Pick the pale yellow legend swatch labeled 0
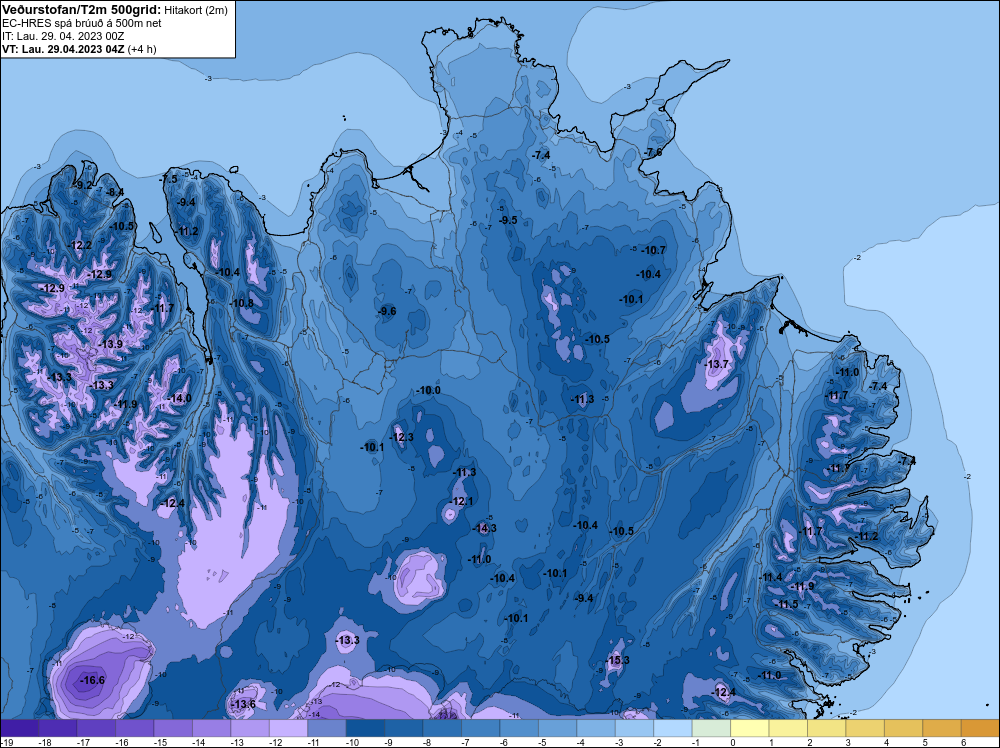 tap(750, 728)
